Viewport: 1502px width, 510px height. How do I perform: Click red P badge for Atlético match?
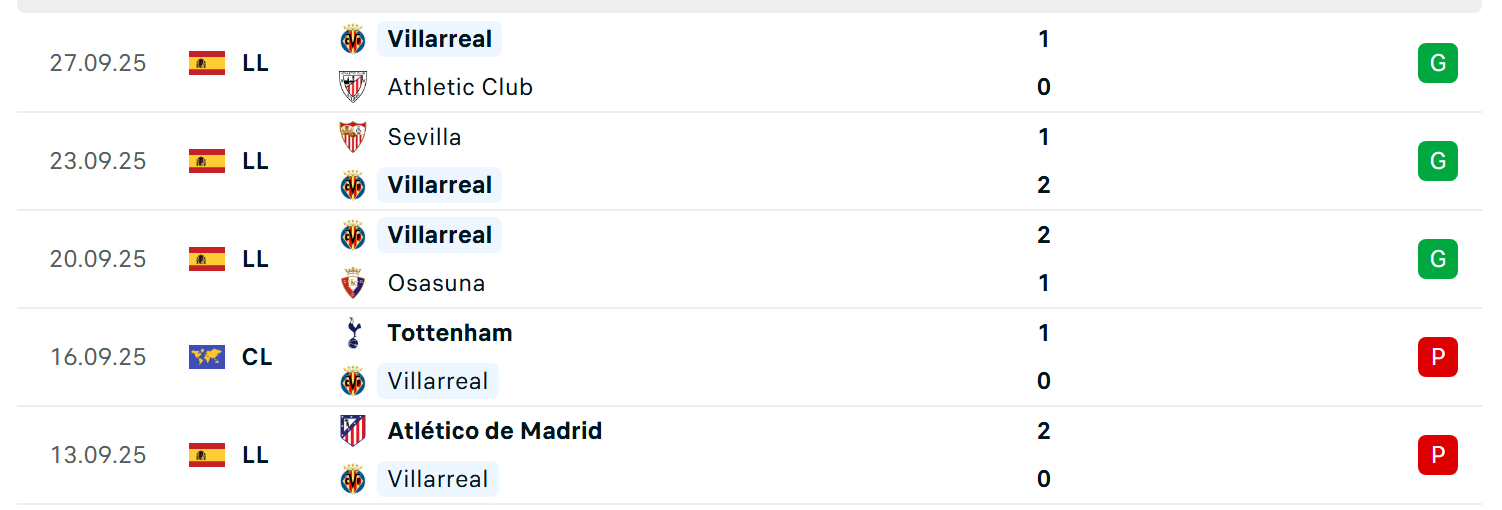(1437, 455)
